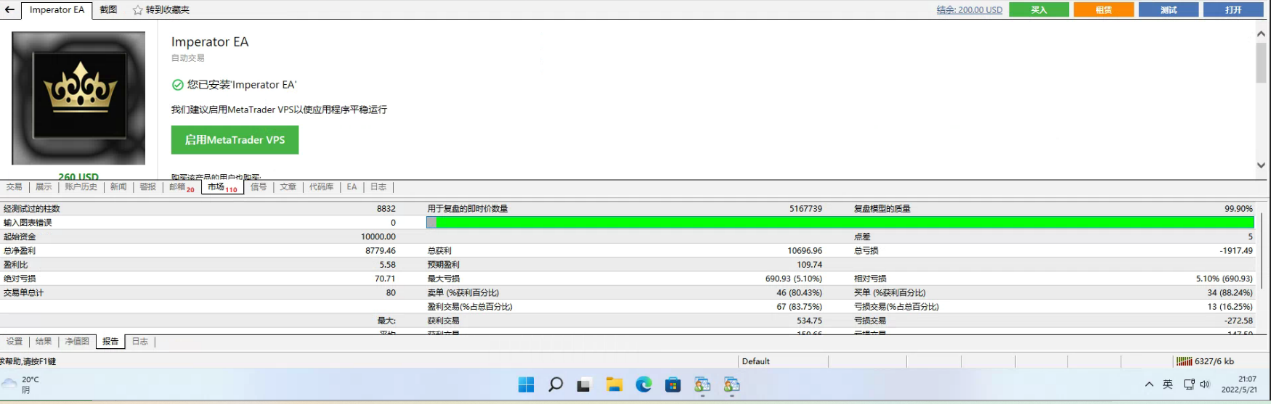Click the green checkmark beside 您已安装
The width and height of the screenshot is (1271, 404).
click(177, 85)
